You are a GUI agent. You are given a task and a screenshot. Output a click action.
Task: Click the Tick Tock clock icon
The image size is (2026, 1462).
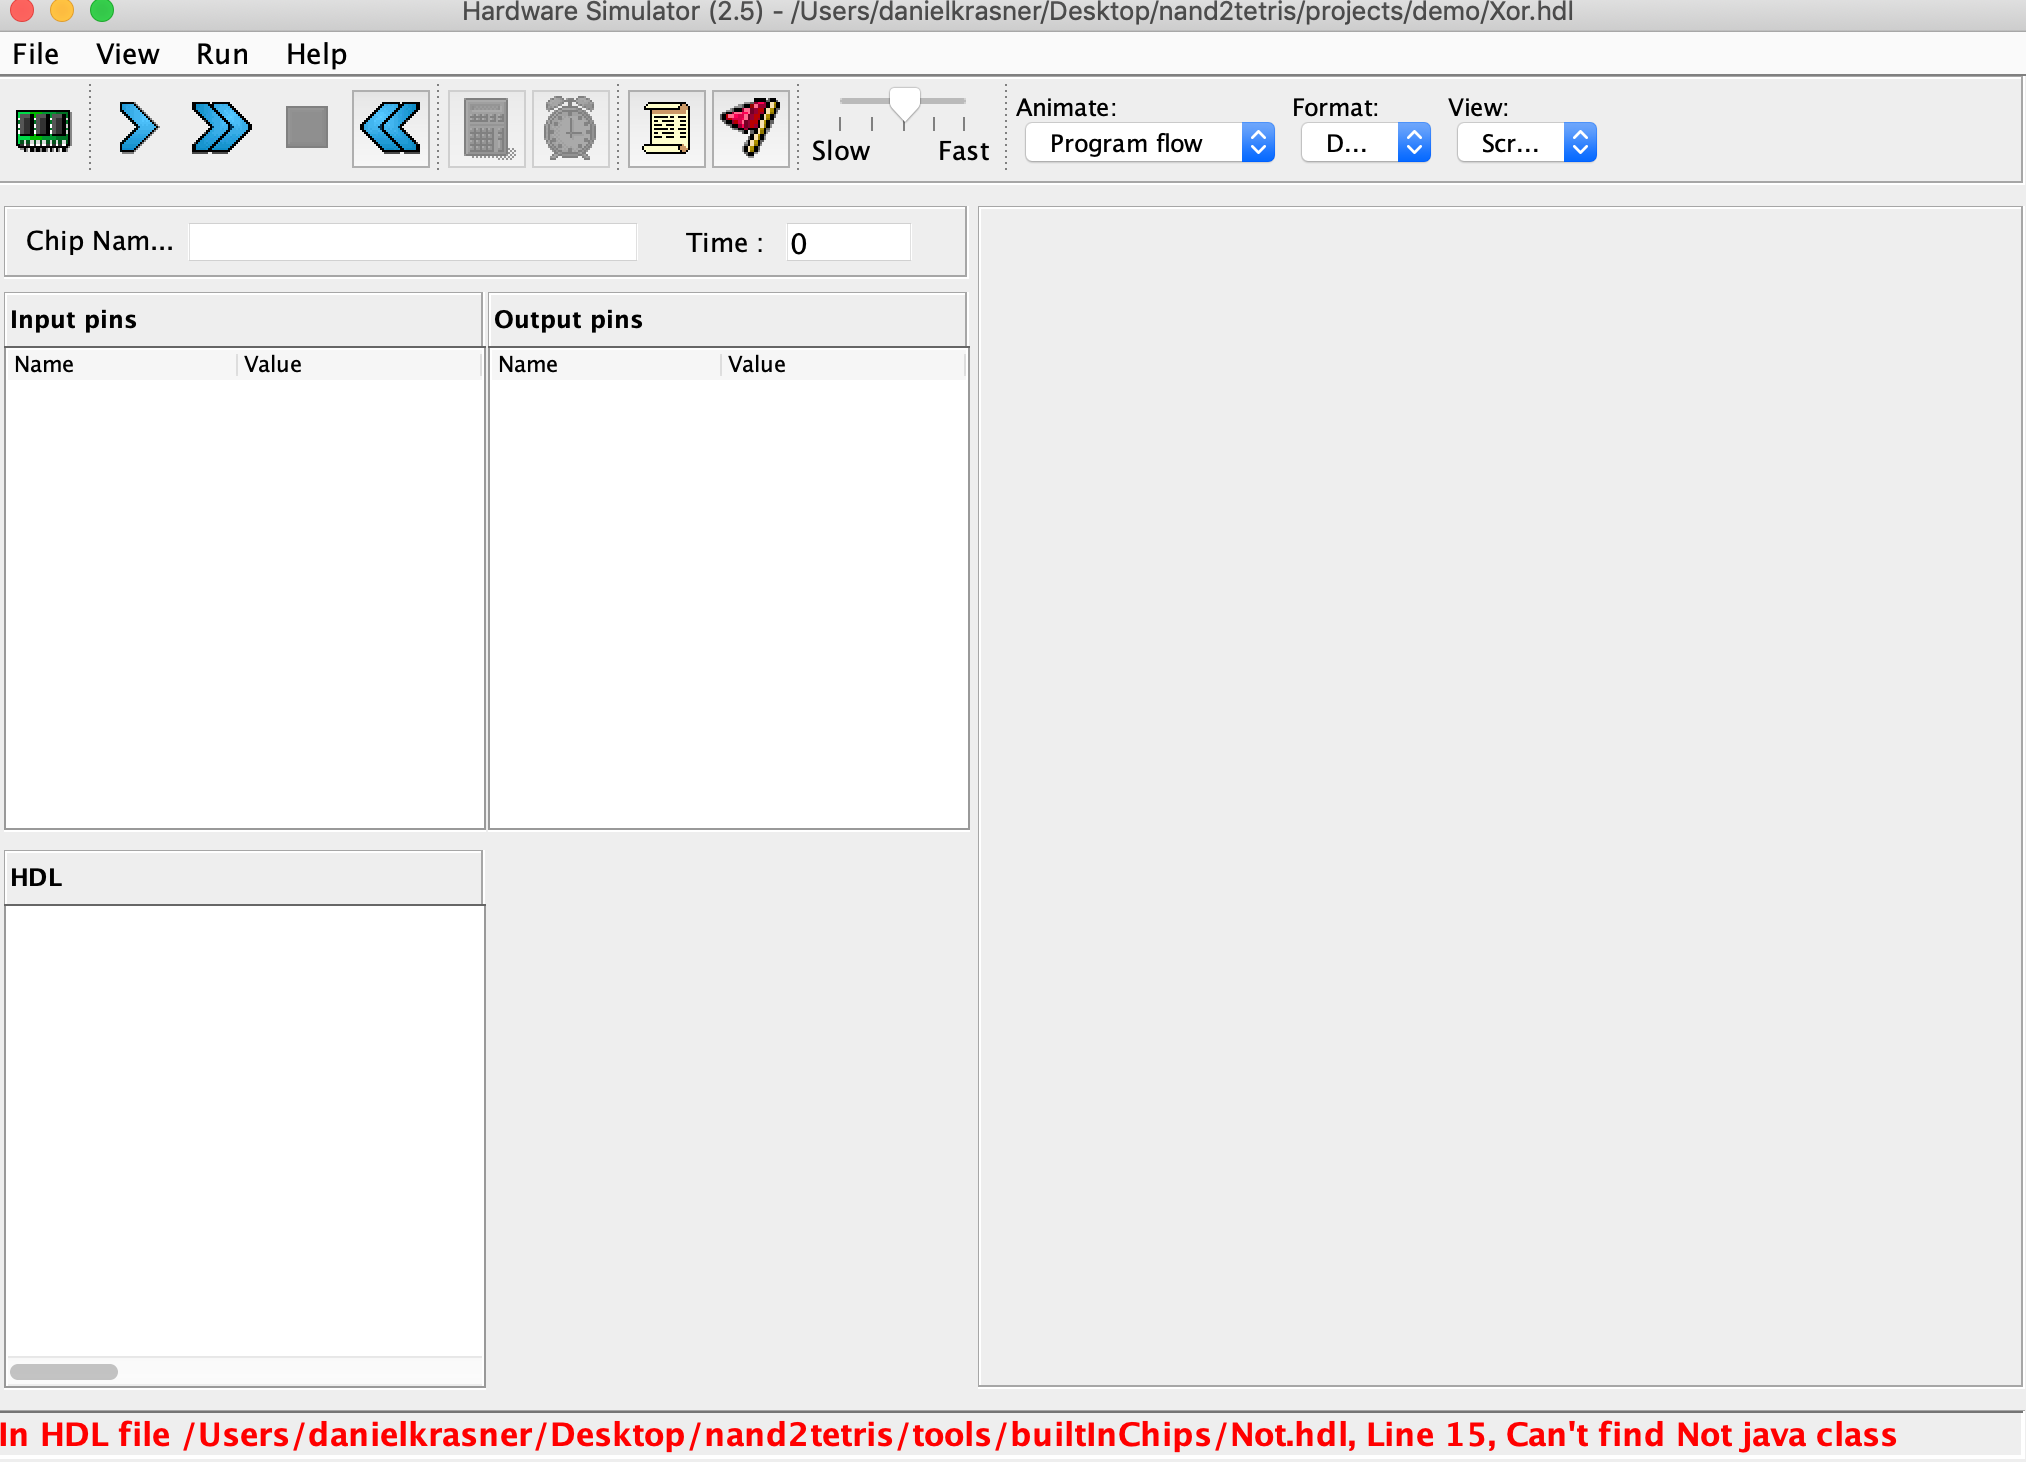point(570,129)
